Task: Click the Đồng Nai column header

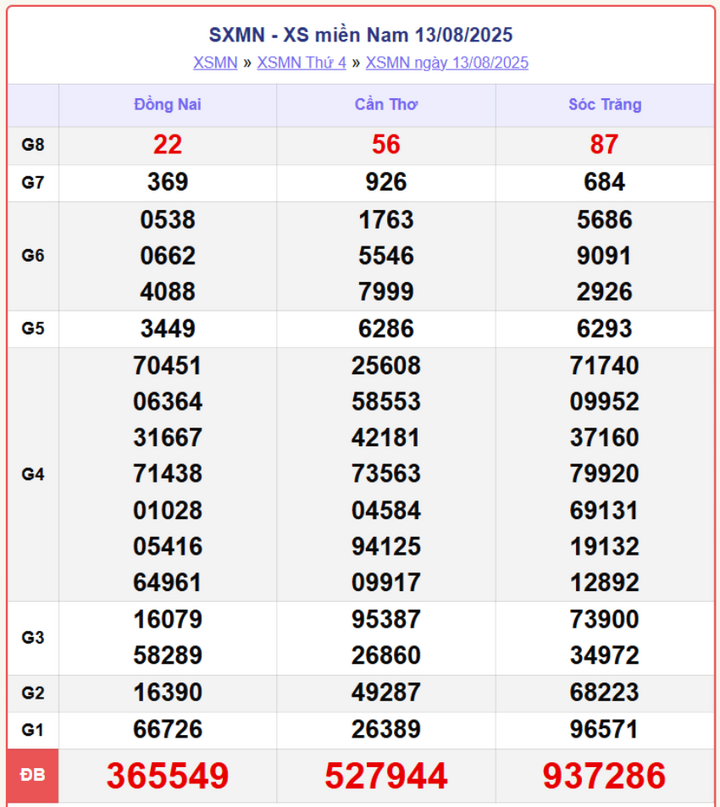Action: 167,104
